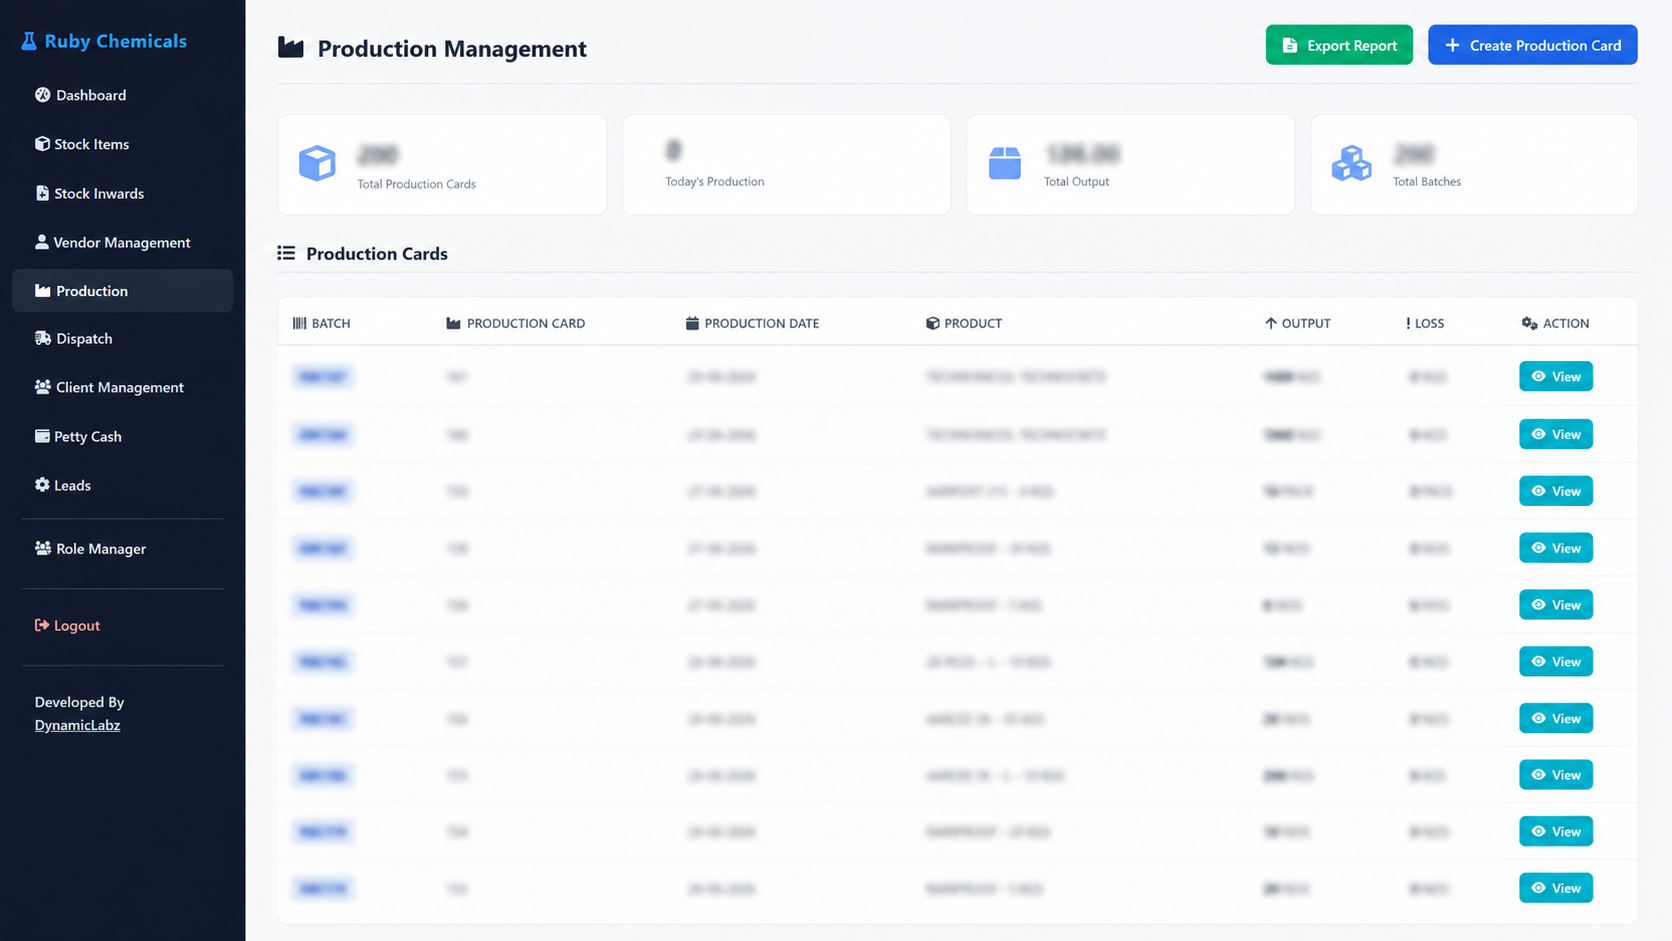Click the up arrow icon in OUTPUT header
The height and width of the screenshot is (941, 1672).
pos(1271,323)
